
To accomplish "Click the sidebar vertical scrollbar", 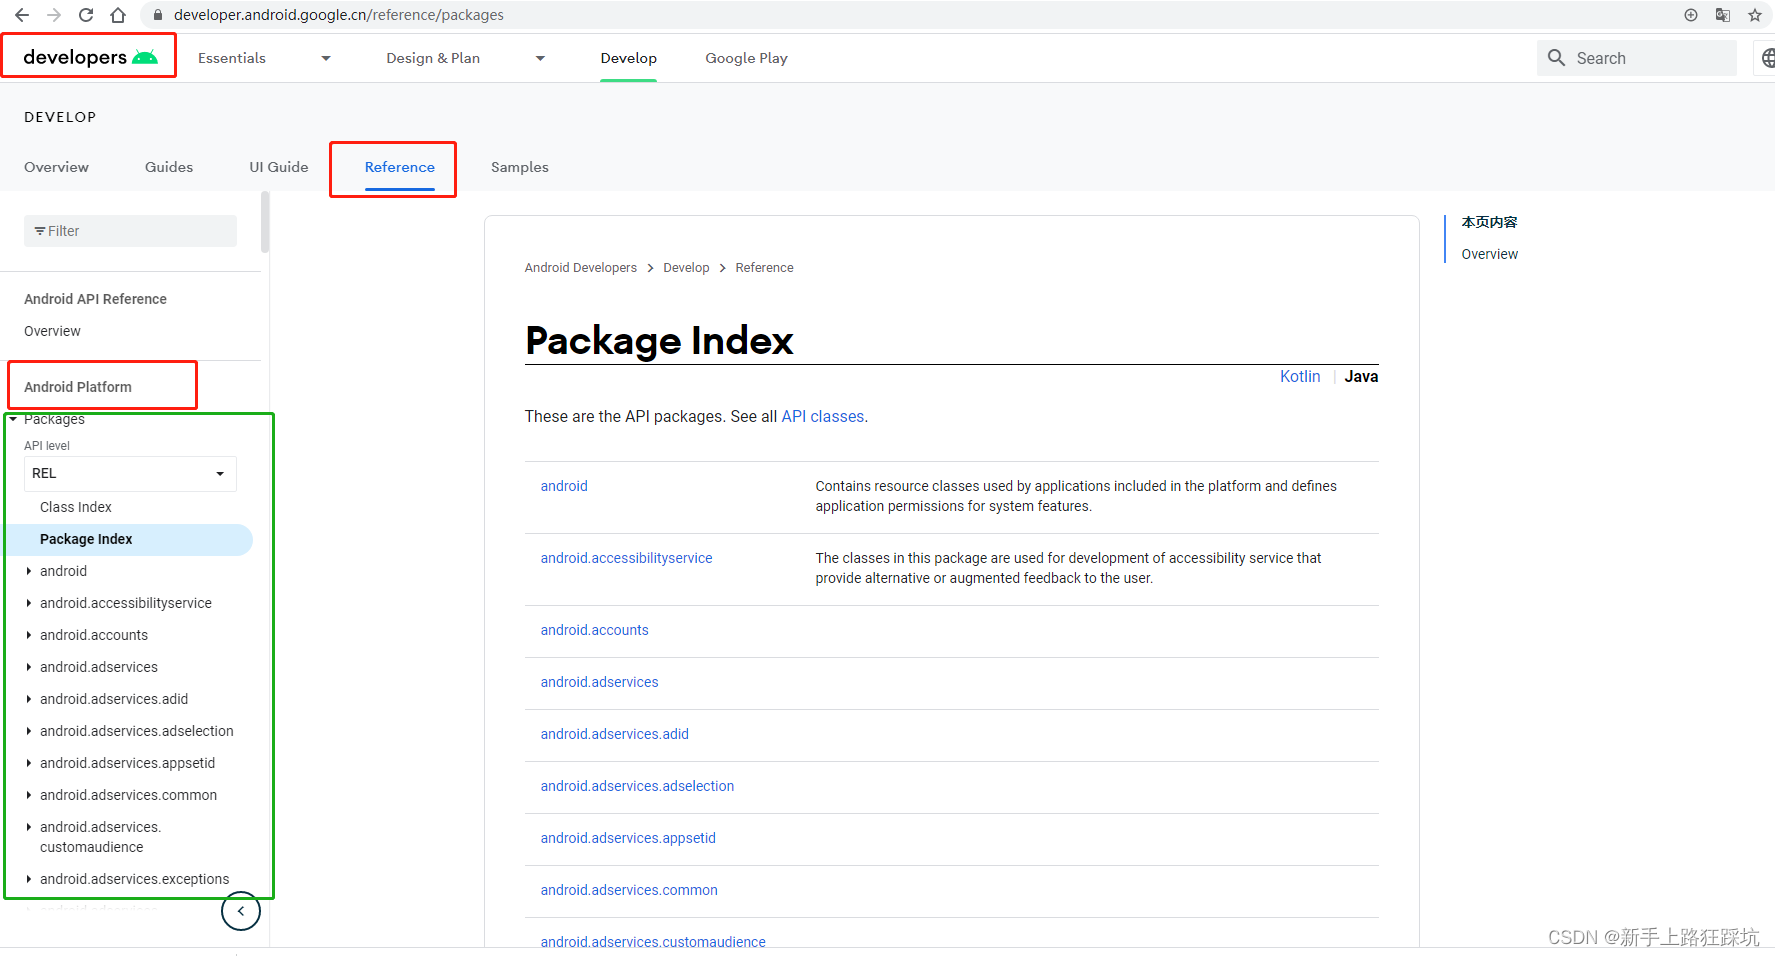I will tap(265, 222).
